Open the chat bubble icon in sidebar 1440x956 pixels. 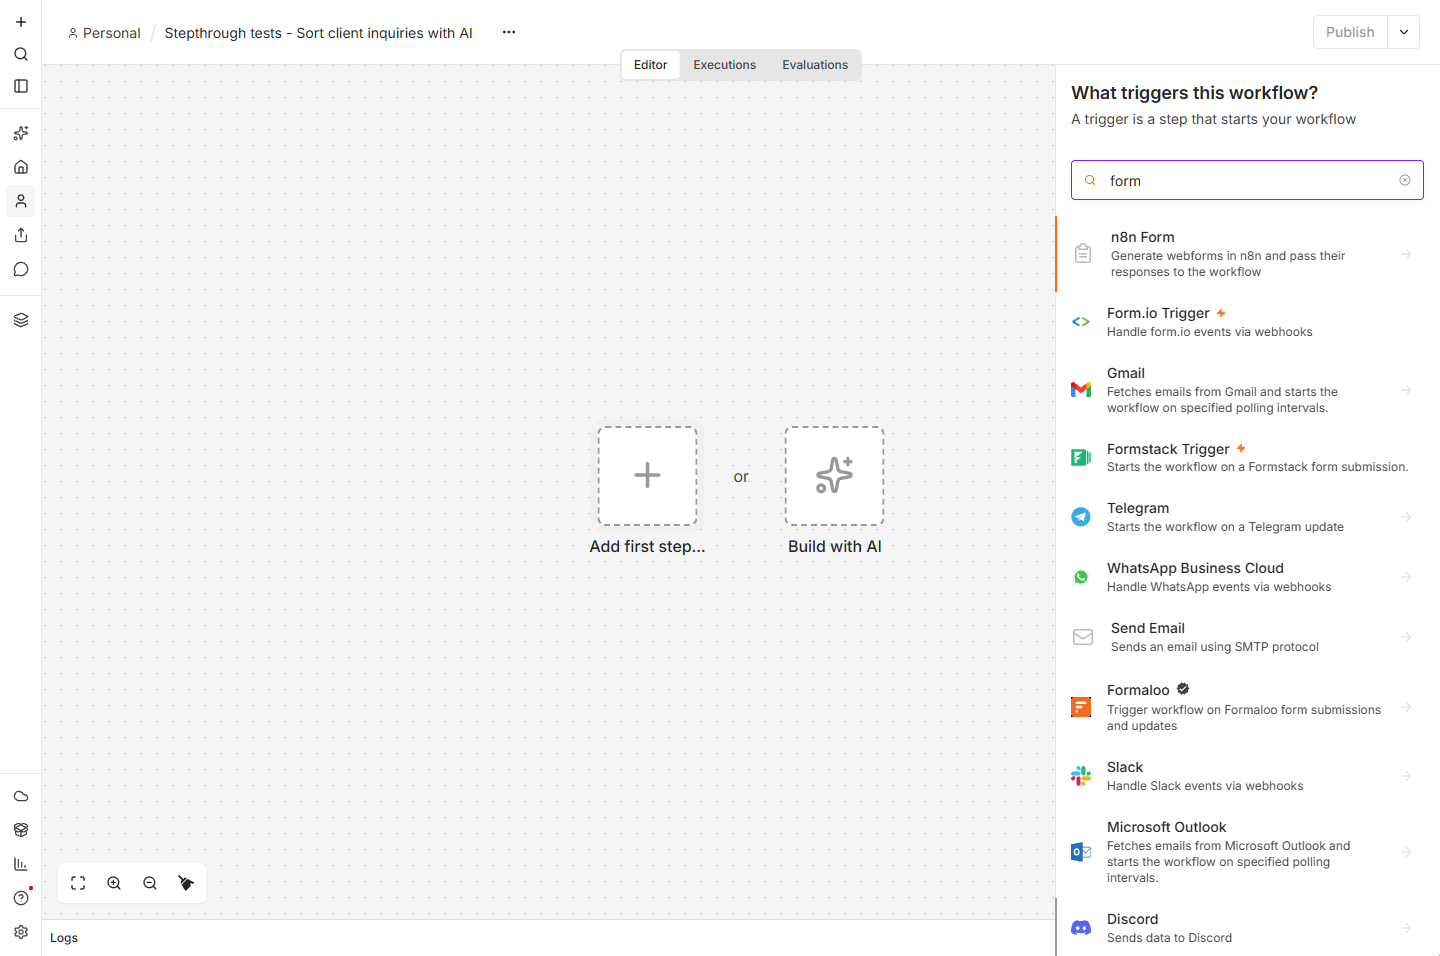[21, 269]
